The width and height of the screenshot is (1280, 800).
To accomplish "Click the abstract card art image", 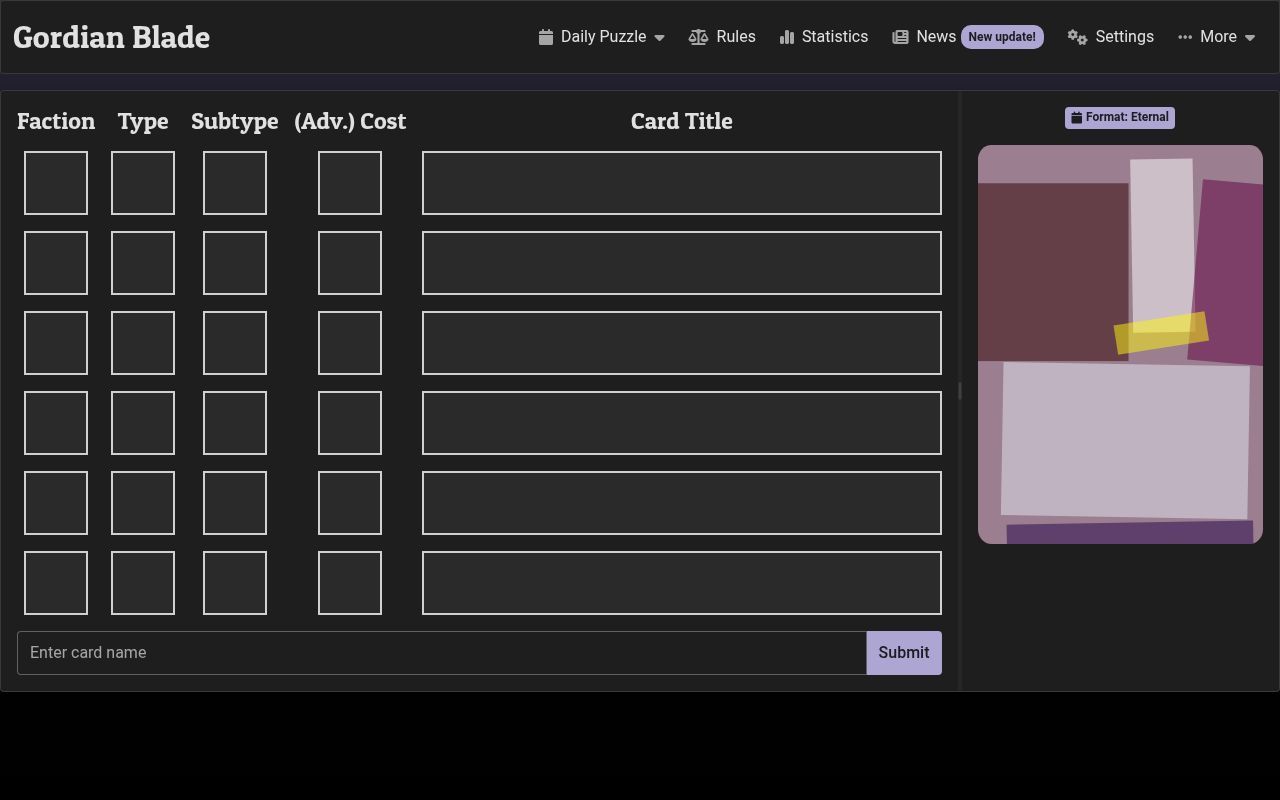I will [x=1120, y=345].
